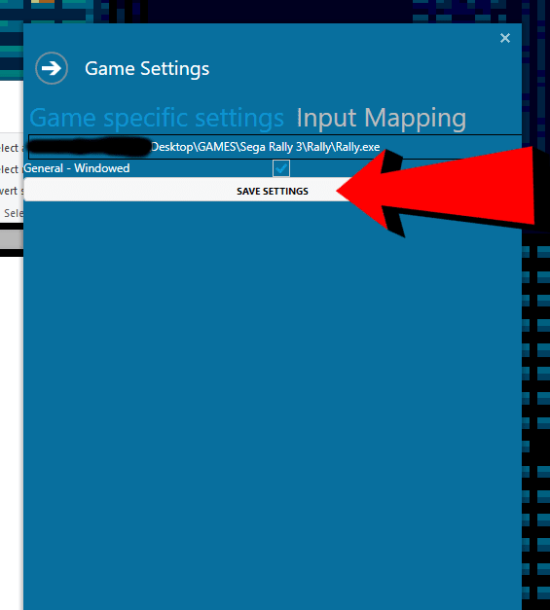Click the blacked-out portion of the path
This screenshot has height=610, width=550.
point(89,147)
